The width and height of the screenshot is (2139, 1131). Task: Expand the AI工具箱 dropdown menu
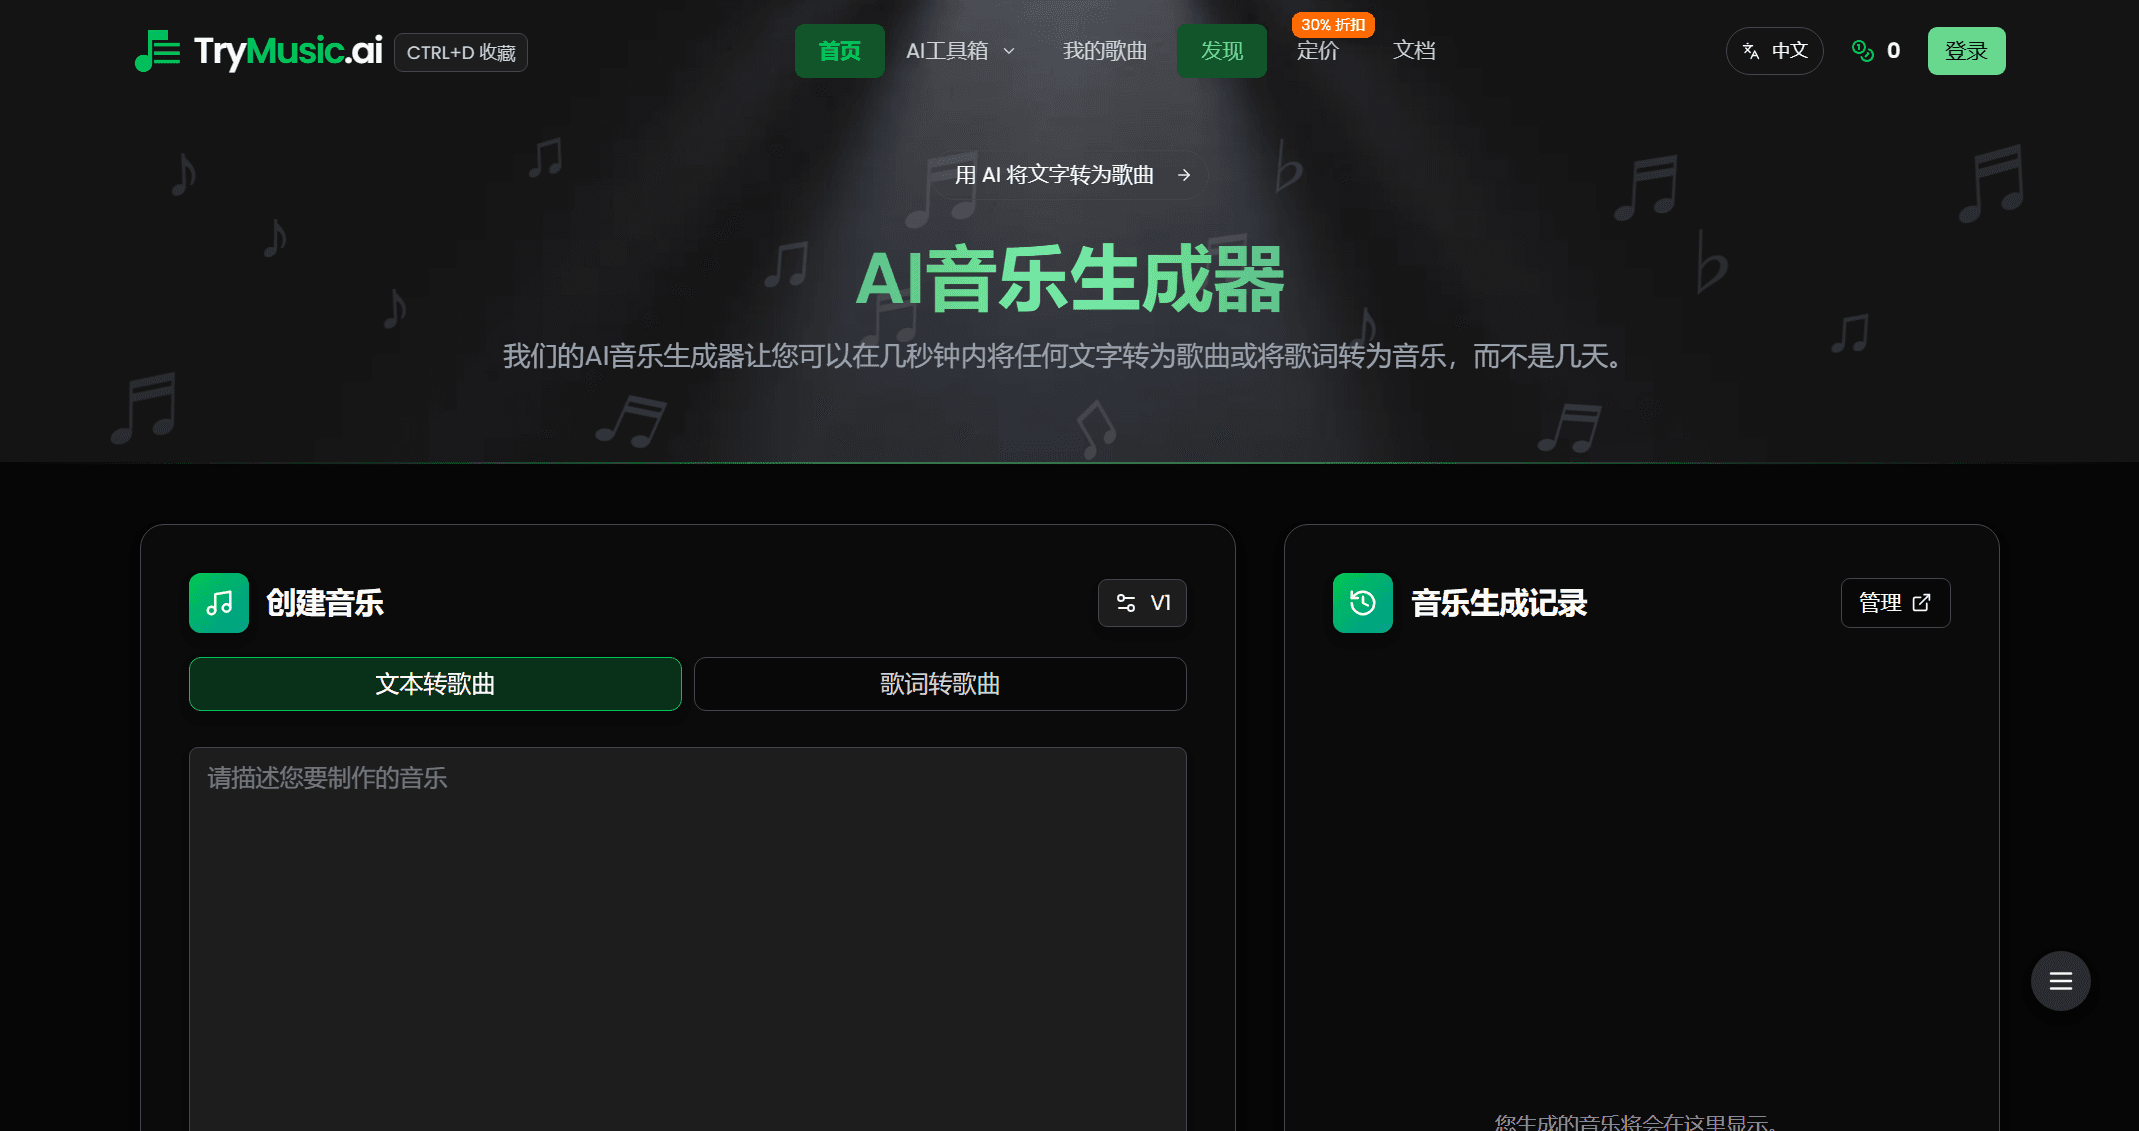[x=959, y=50]
